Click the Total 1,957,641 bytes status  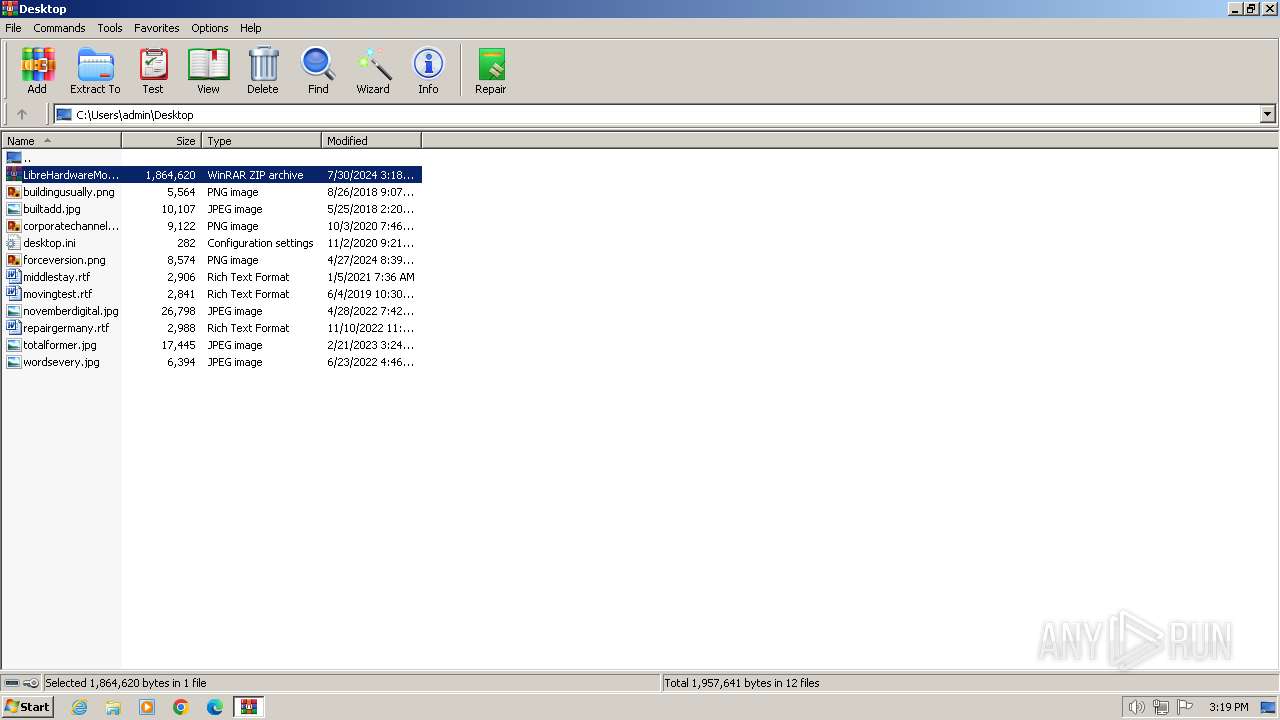(x=742, y=683)
